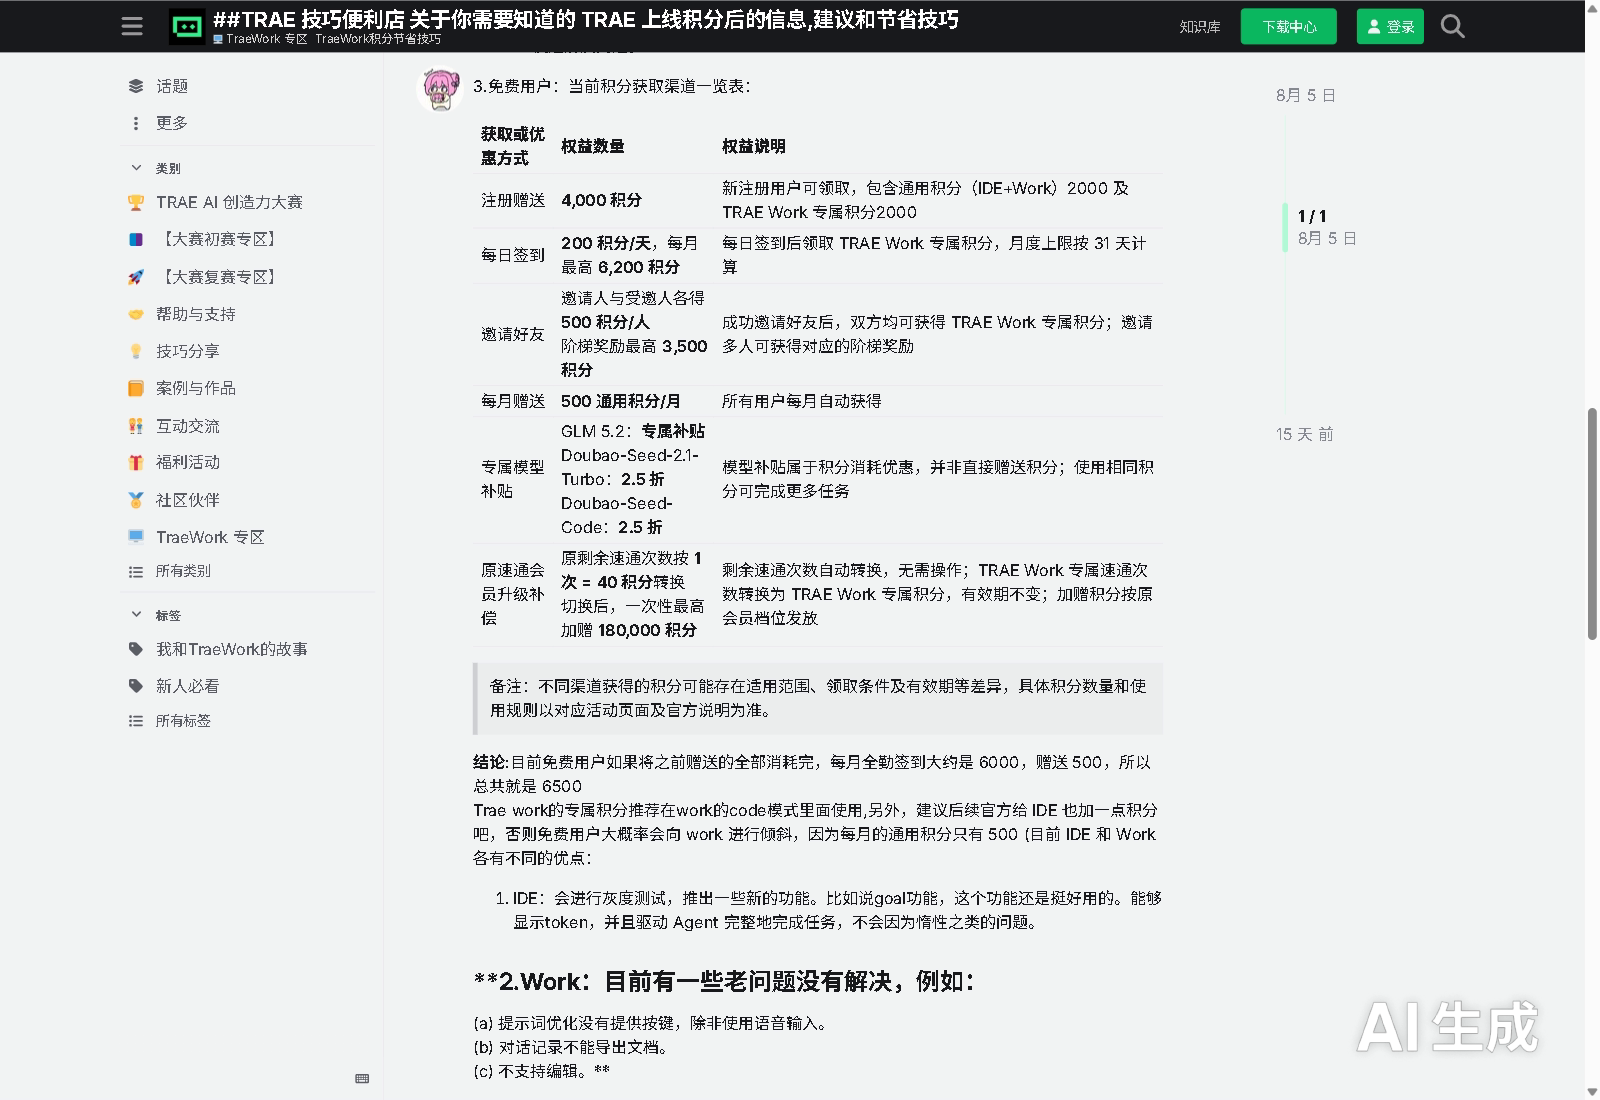The image size is (1600, 1100).
Task: Jump to timeline end 15 天 前
Action: point(1304,434)
